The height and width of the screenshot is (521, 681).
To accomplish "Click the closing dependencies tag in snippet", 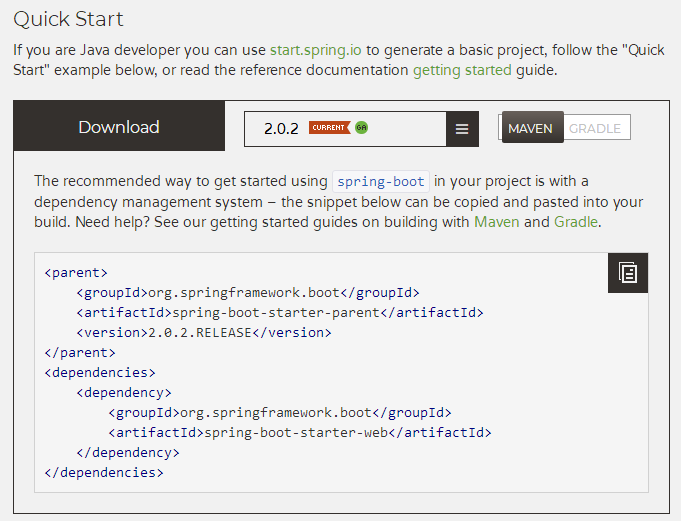I will click(104, 472).
